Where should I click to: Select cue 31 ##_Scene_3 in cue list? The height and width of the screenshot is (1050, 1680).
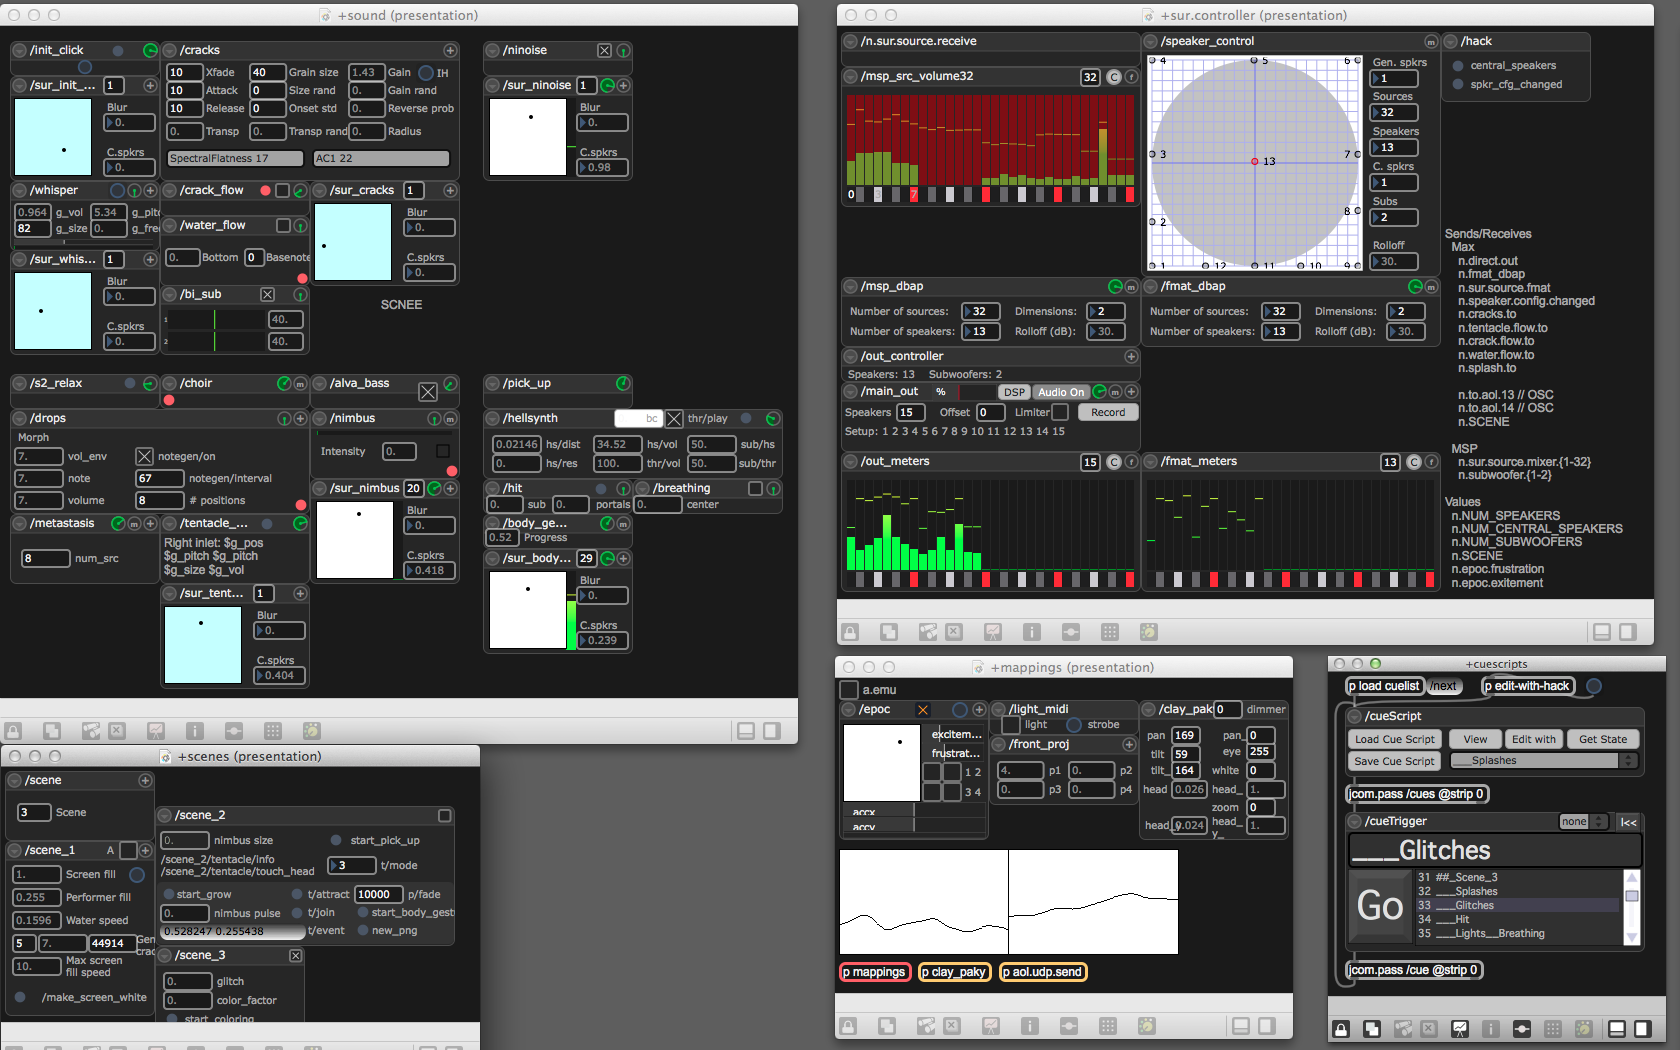coord(1518,878)
